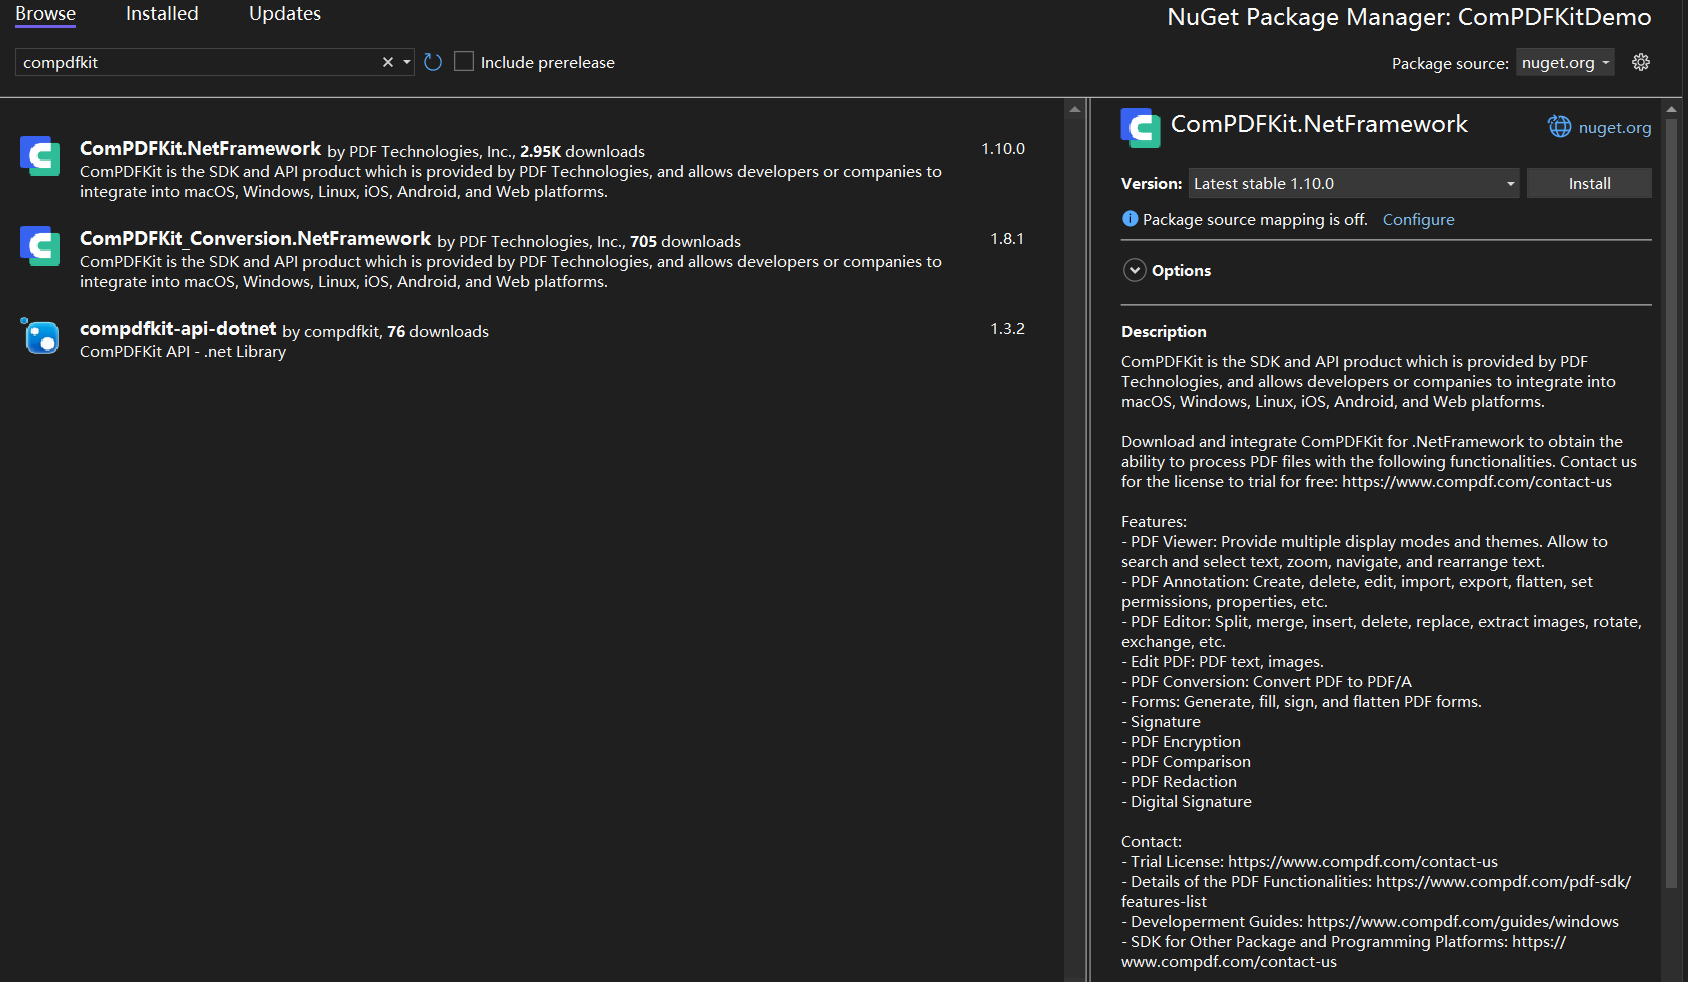Install the ComPDFKit.NetFramework package

[1589, 183]
